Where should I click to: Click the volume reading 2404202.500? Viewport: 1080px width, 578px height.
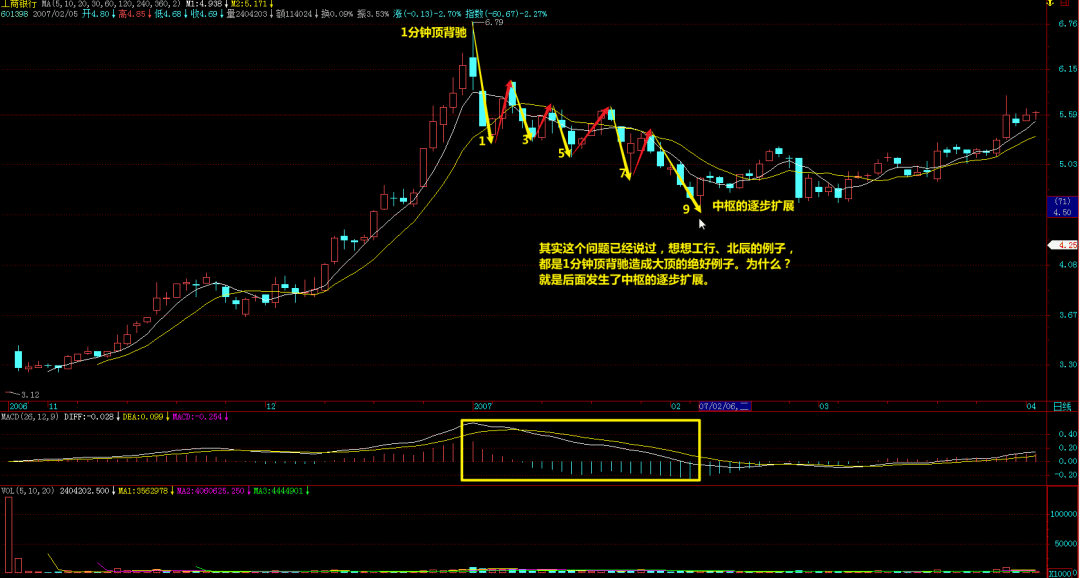pos(85,491)
